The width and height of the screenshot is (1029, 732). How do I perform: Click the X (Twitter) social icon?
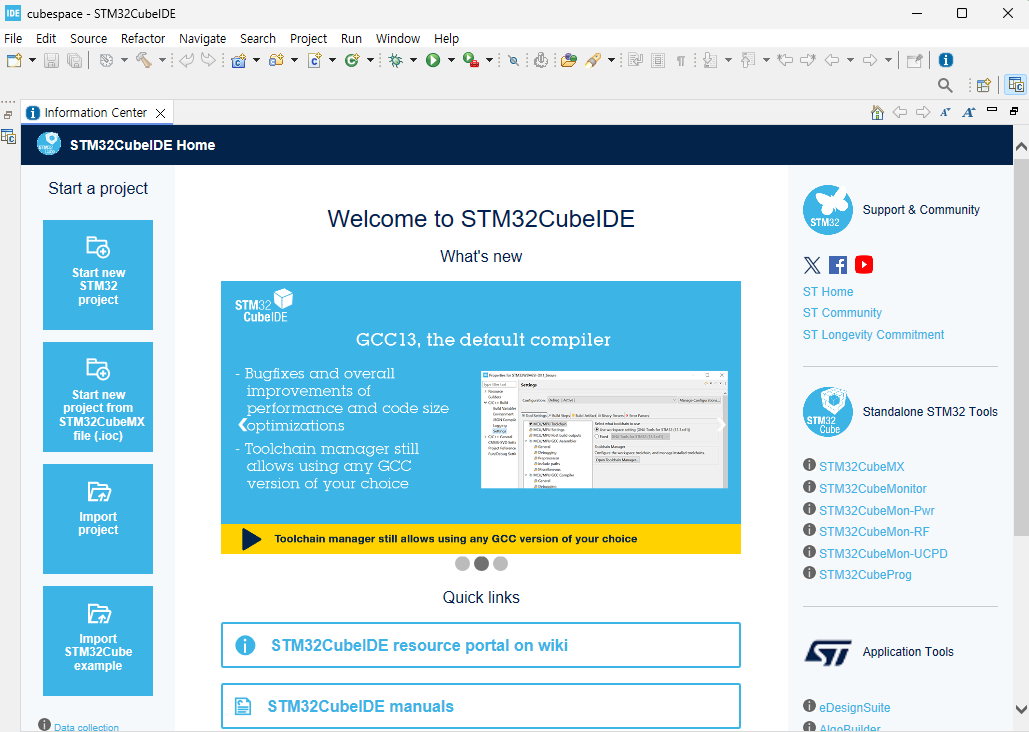click(812, 265)
